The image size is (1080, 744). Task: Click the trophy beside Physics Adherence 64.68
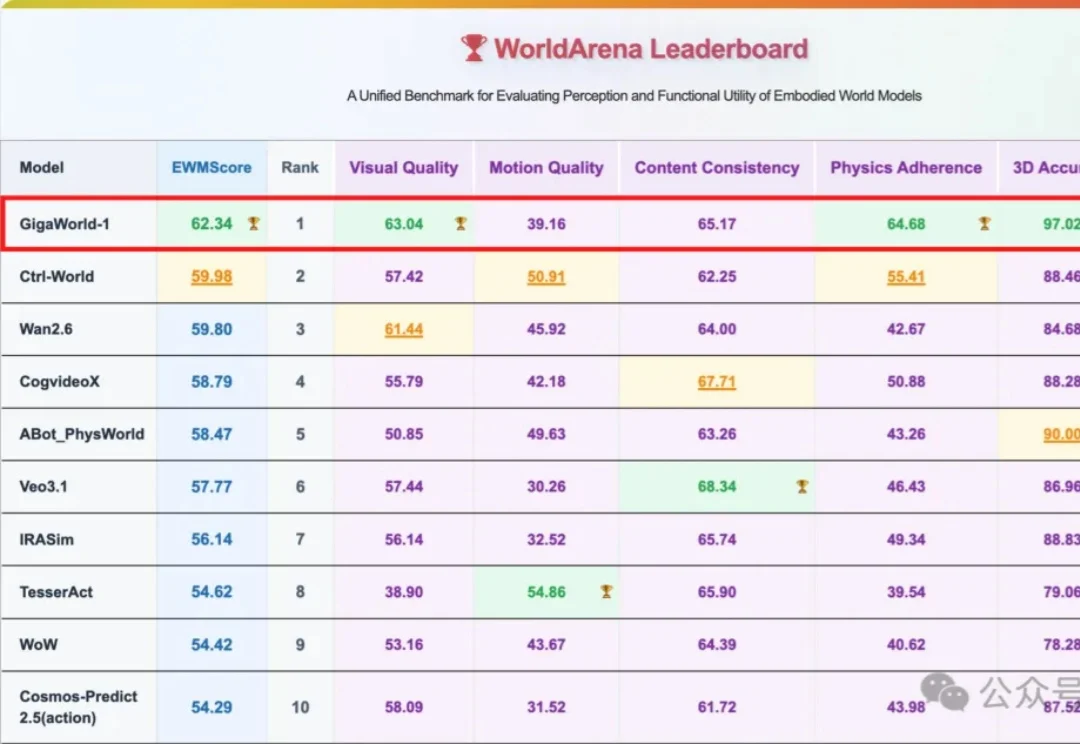click(984, 224)
